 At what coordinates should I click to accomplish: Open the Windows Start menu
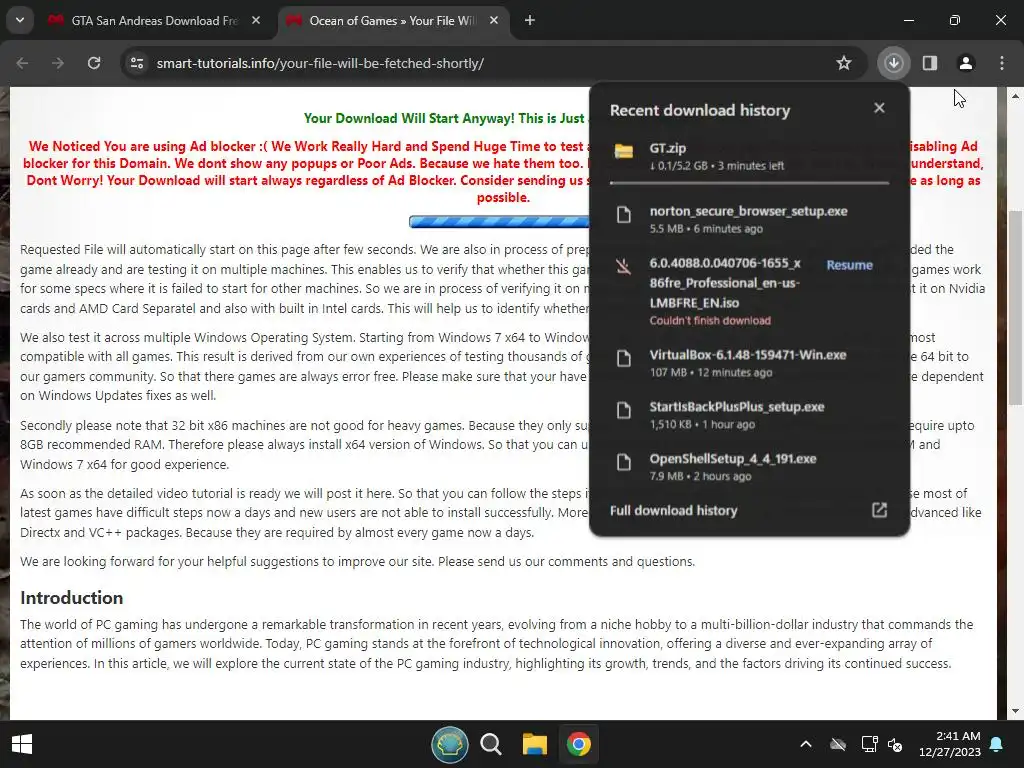(22, 744)
